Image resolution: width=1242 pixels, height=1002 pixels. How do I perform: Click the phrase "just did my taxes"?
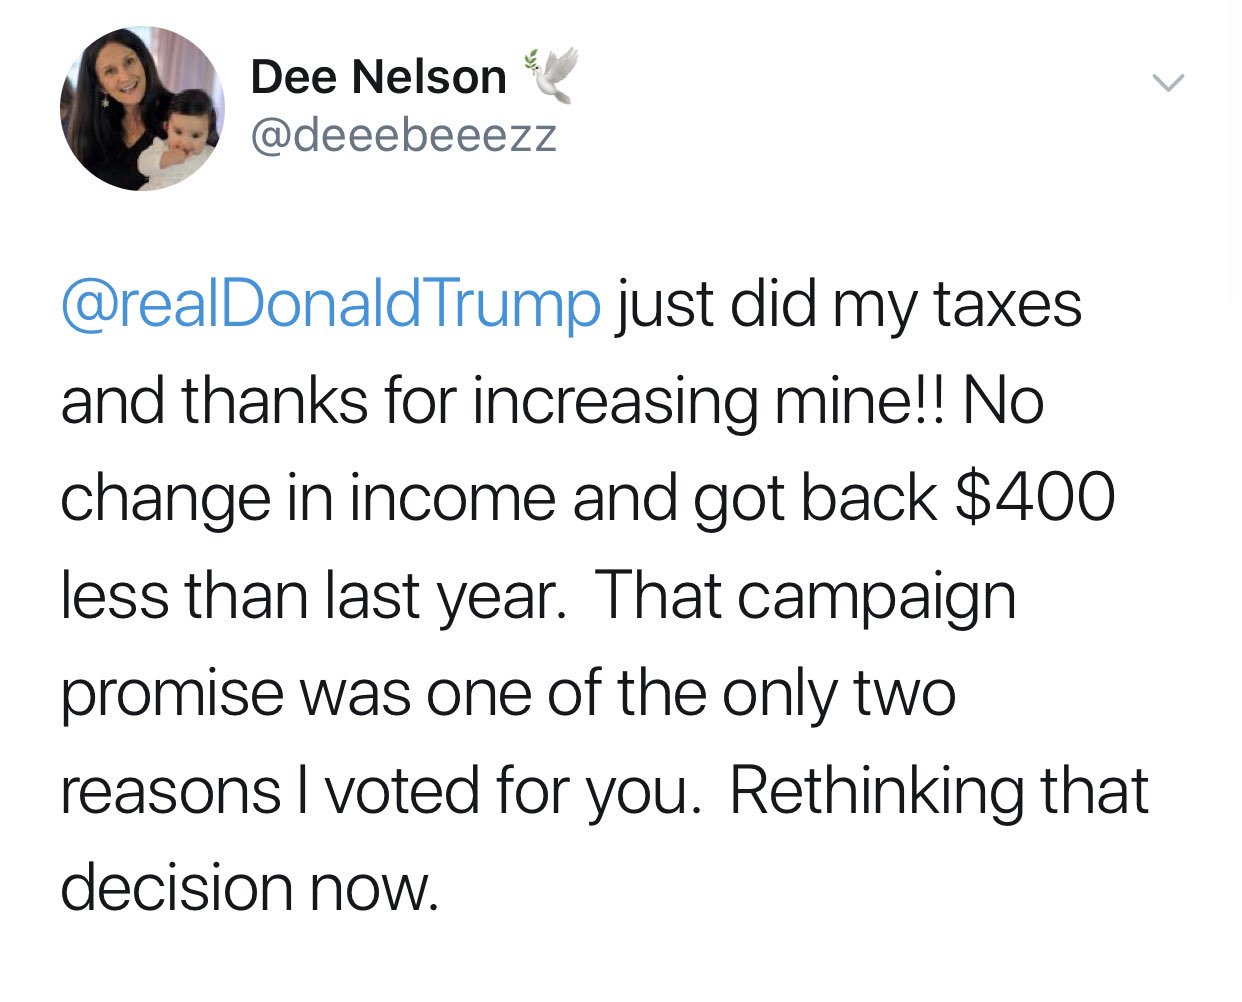pyautogui.click(x=848, y=305)
